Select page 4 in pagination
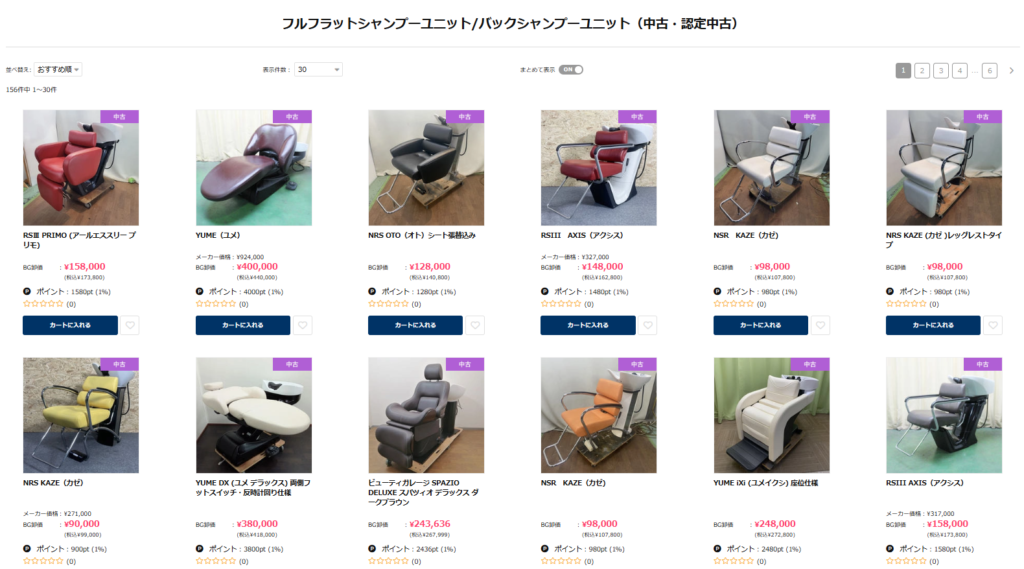 [959, 71]
